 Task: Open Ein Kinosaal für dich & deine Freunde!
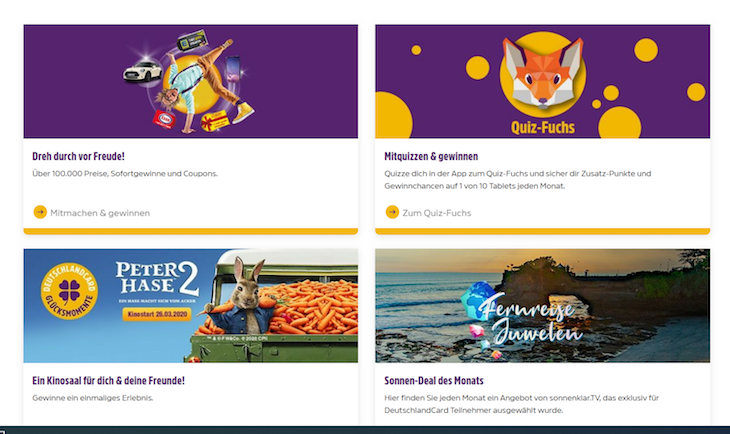(x=108, y=381)
